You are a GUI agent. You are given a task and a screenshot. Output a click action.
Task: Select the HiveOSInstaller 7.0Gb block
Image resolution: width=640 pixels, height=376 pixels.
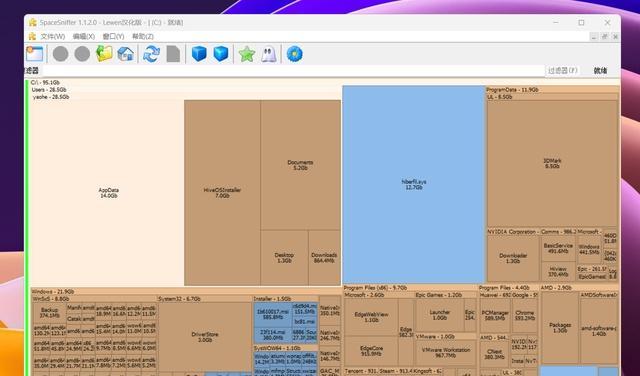(x=222, y=193)
